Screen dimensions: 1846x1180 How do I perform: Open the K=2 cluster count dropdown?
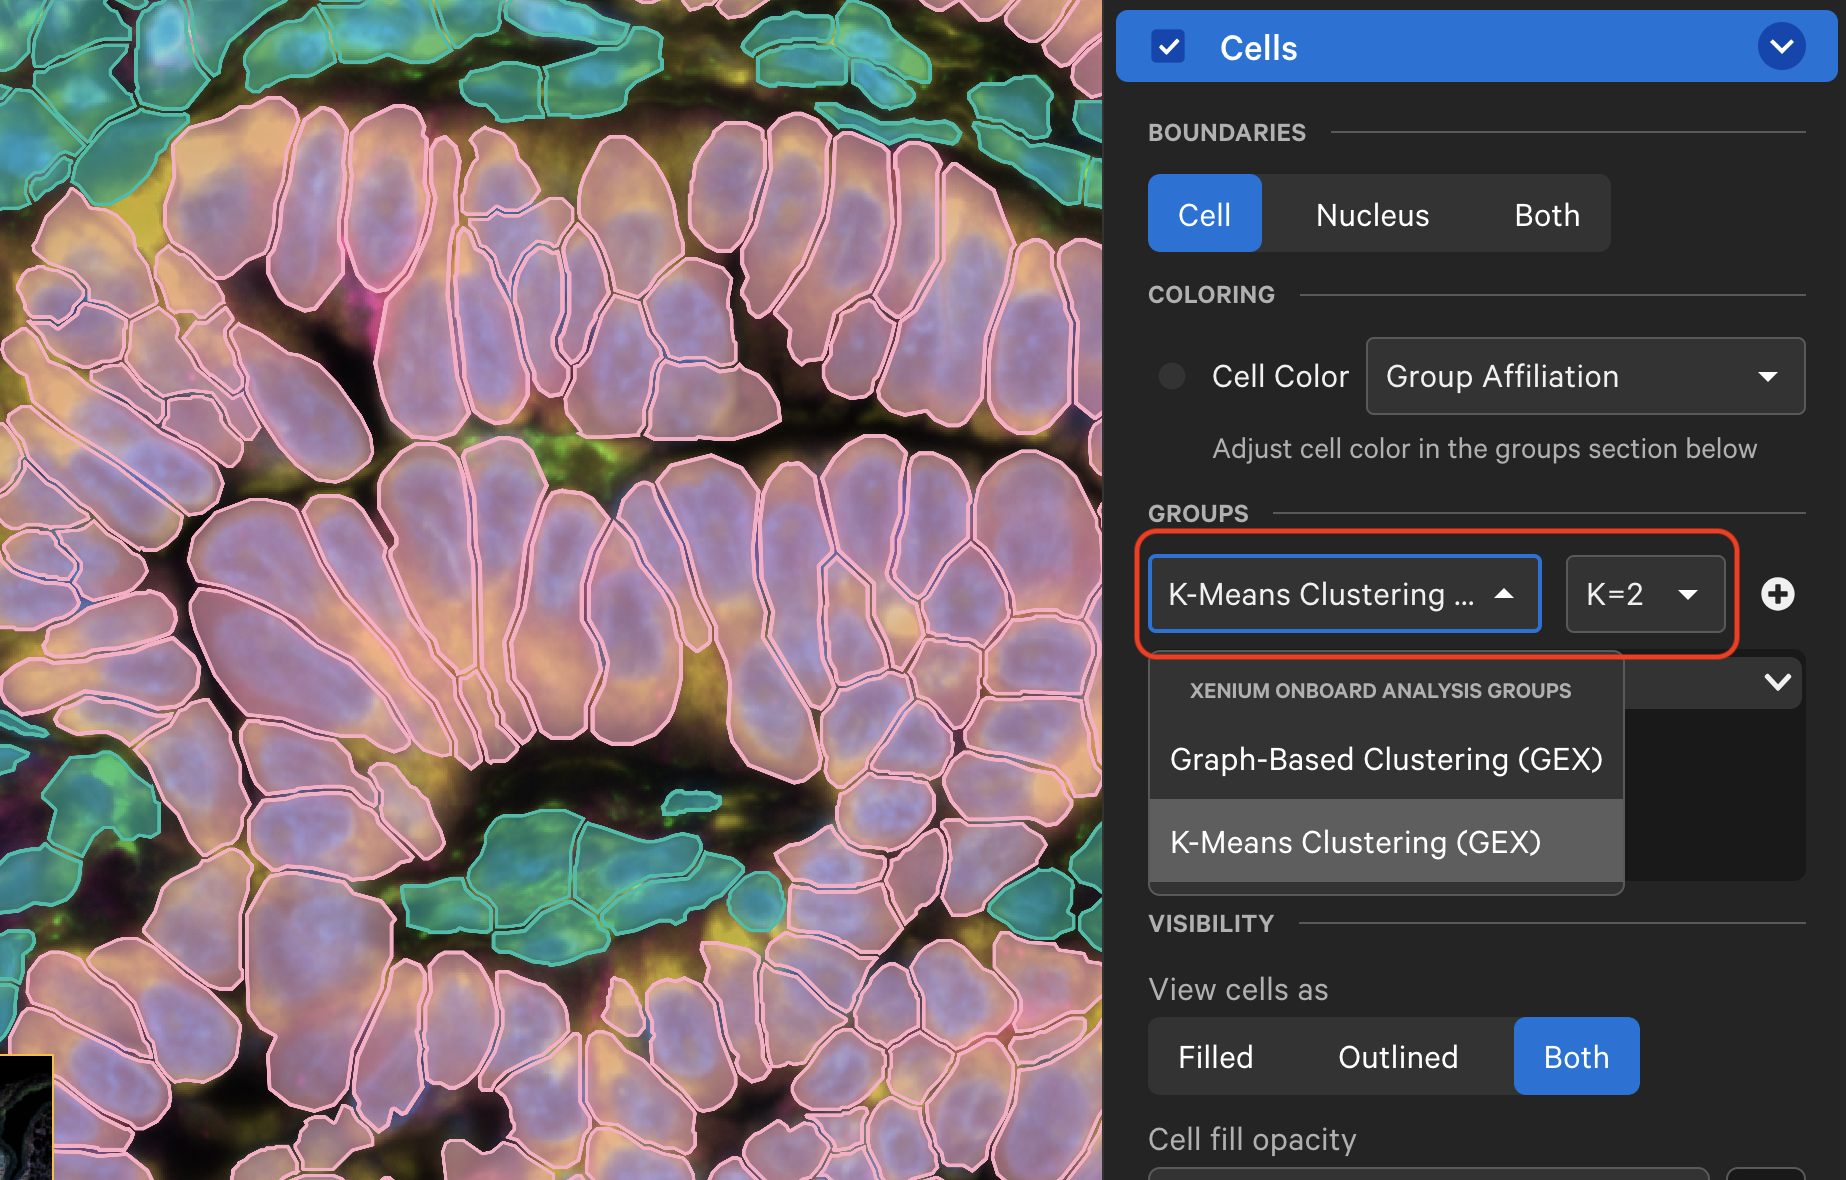click(x=1645, y=594)
